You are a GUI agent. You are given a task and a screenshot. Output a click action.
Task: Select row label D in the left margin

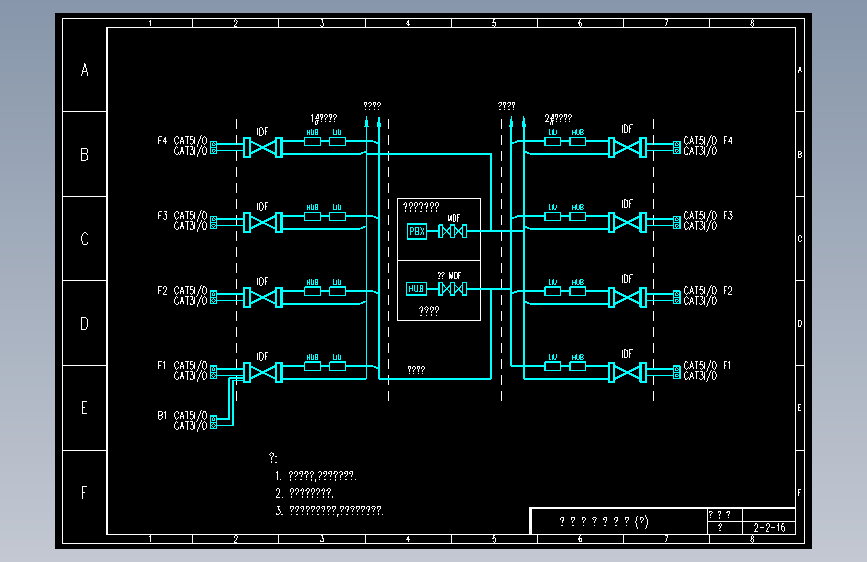click(85, 324)
